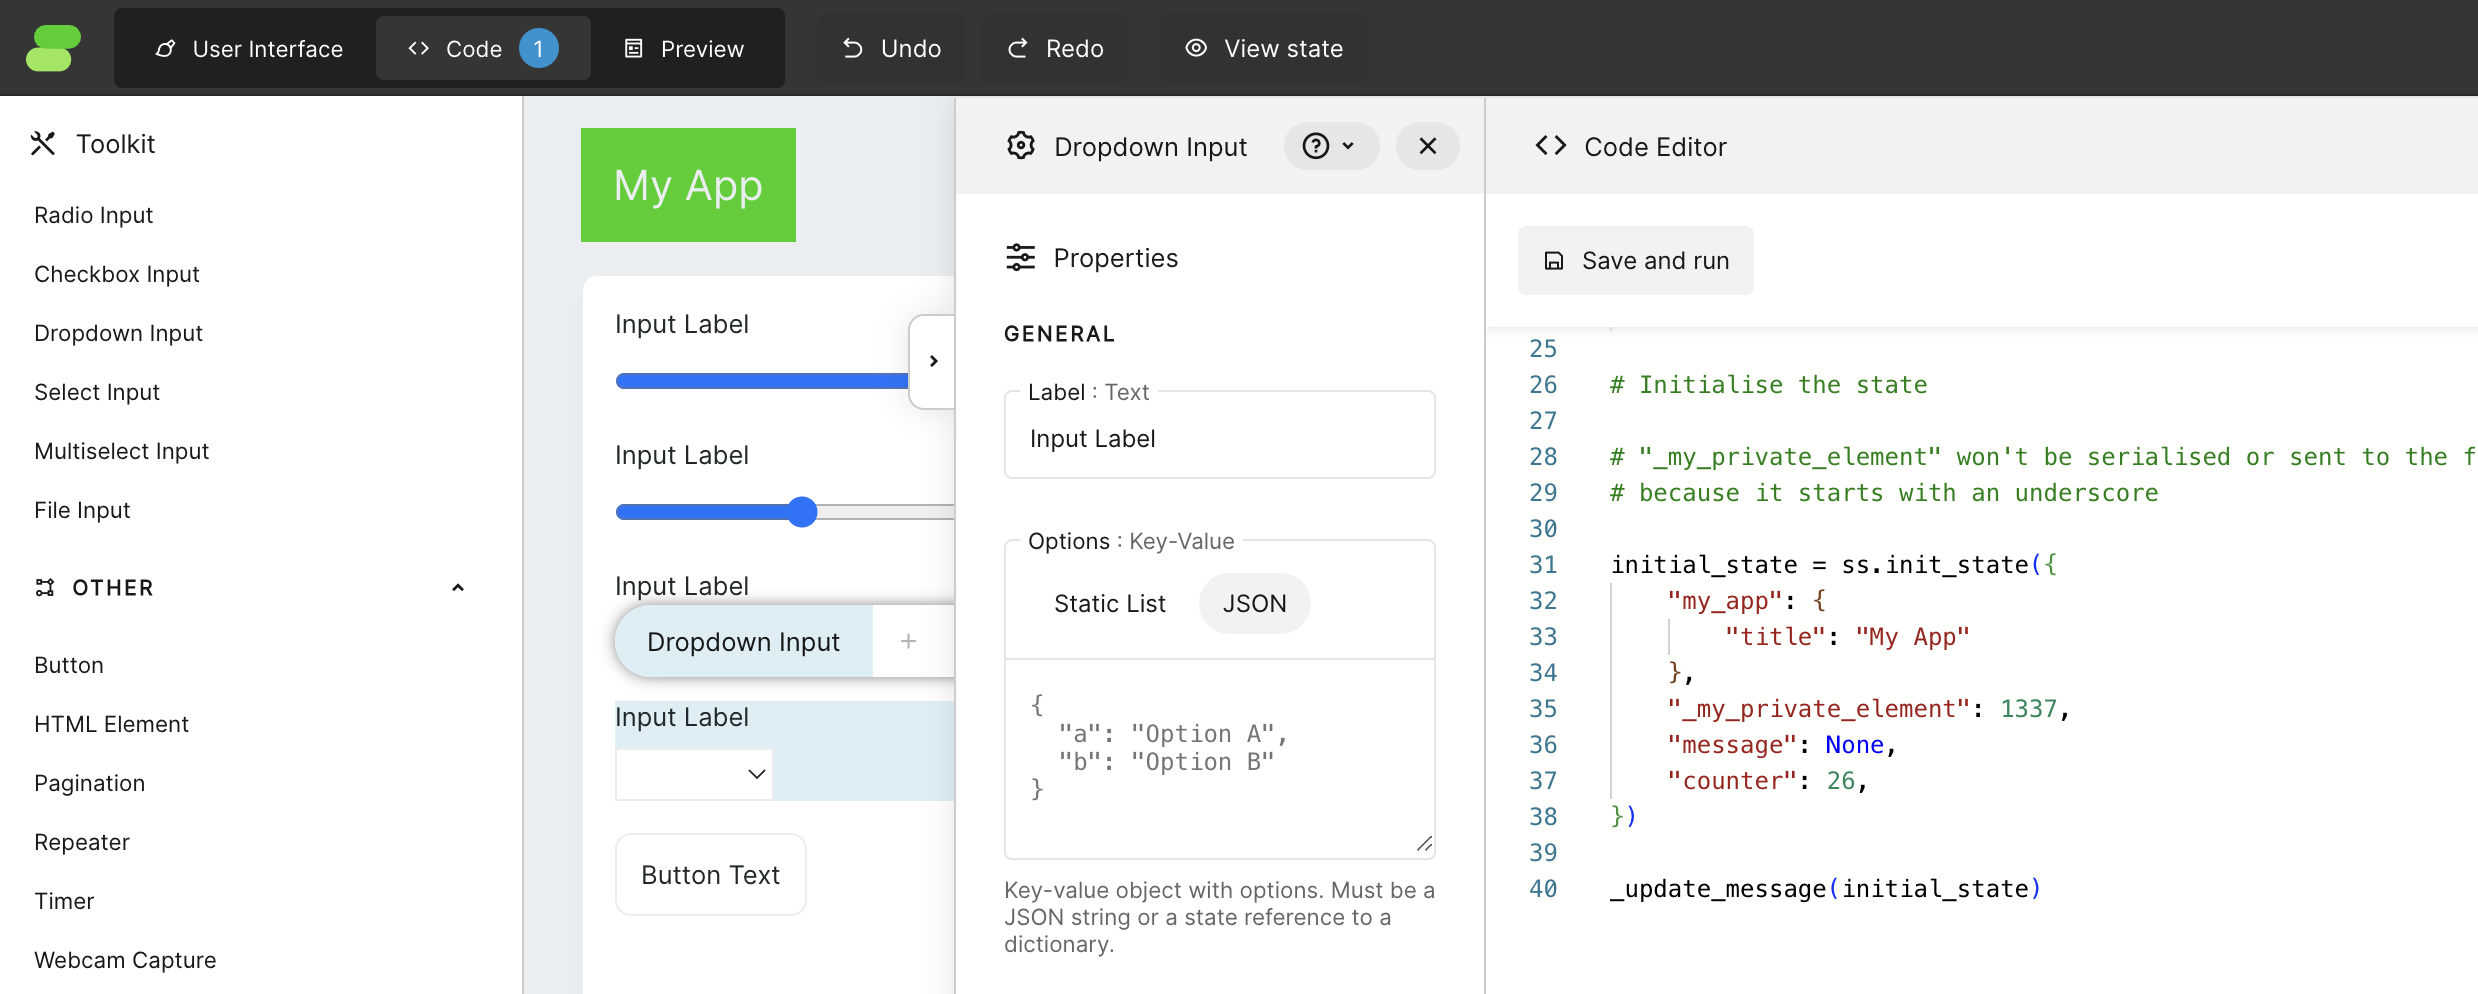Click Save and run
The height and width of the screenshot is (994, 2478).
click(1635, 260)
